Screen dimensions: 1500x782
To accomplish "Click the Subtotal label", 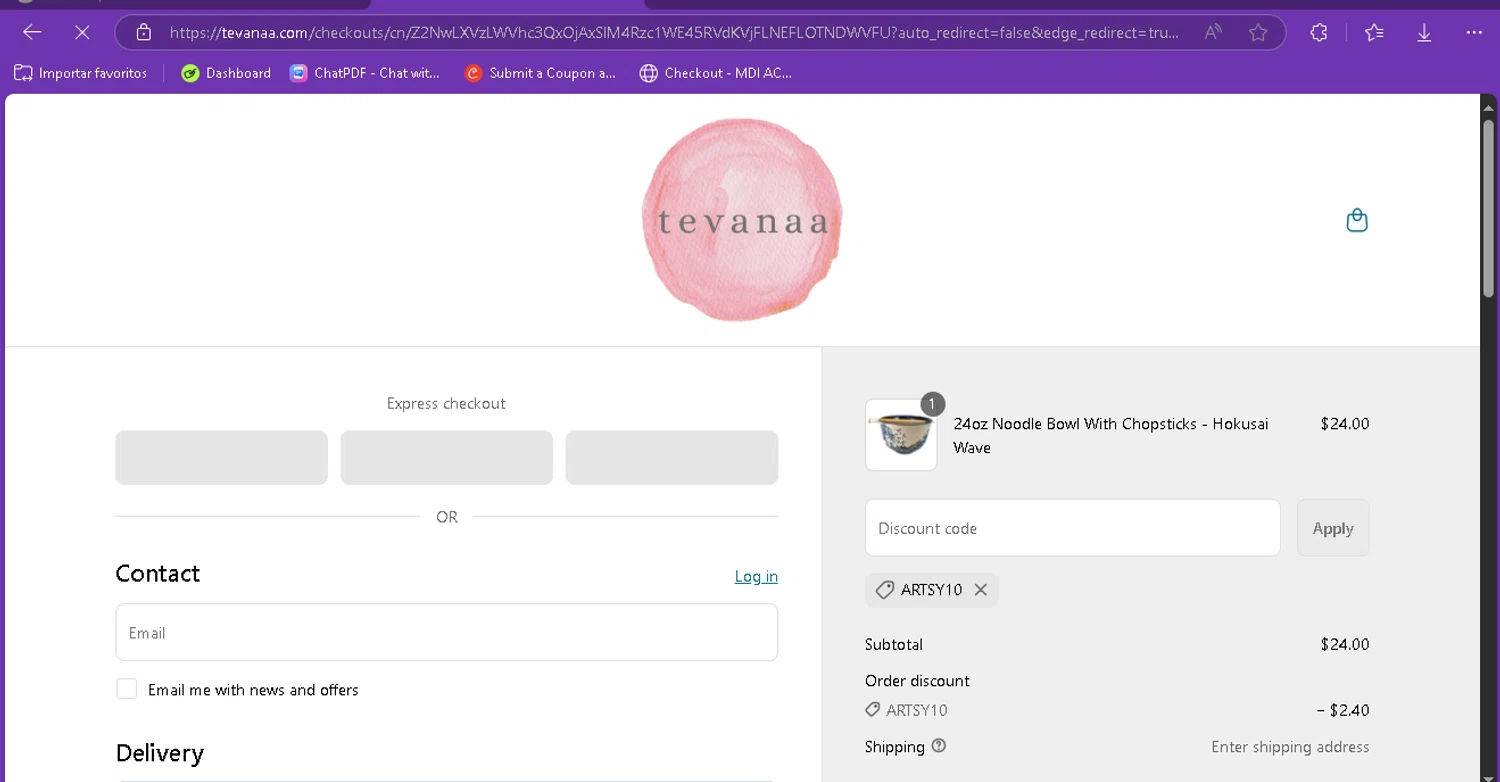I will coord(894,645).
